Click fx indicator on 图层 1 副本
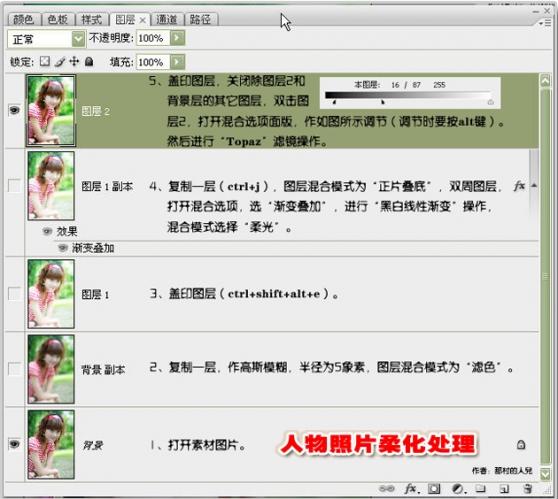This screenshot has height=499, width=558. coord(520,185)
